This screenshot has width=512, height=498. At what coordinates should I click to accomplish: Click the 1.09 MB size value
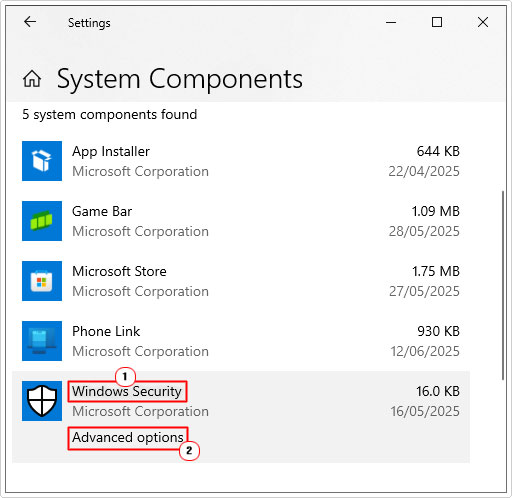pyautogui.click(x=436, y=211)
